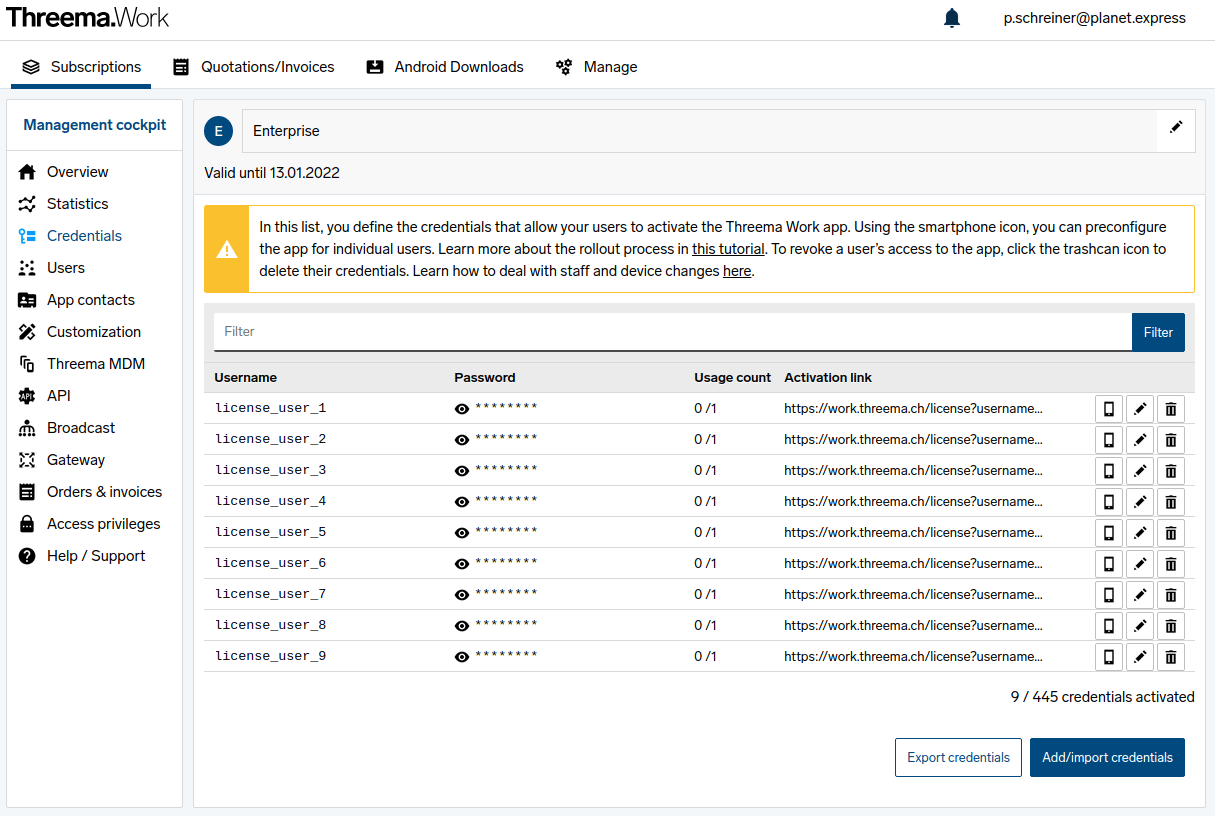Open Statistics from the sidebar

click(x=65, y=204)
